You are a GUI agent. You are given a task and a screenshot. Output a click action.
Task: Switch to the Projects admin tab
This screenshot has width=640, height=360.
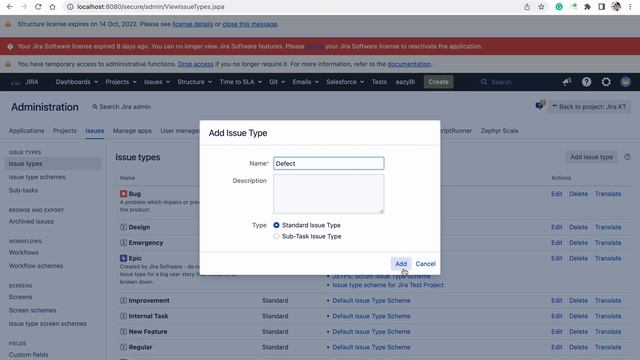click(x=64, y=131)
